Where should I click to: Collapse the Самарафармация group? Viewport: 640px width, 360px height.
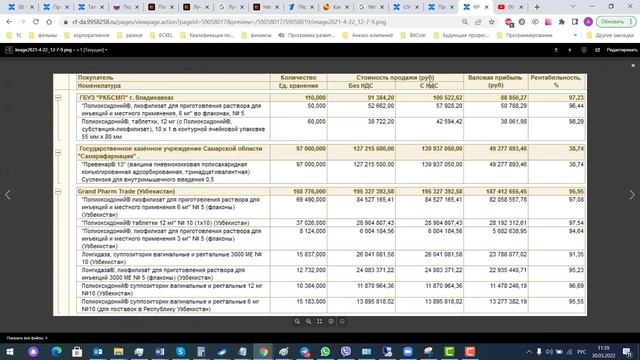pos(58,153)
